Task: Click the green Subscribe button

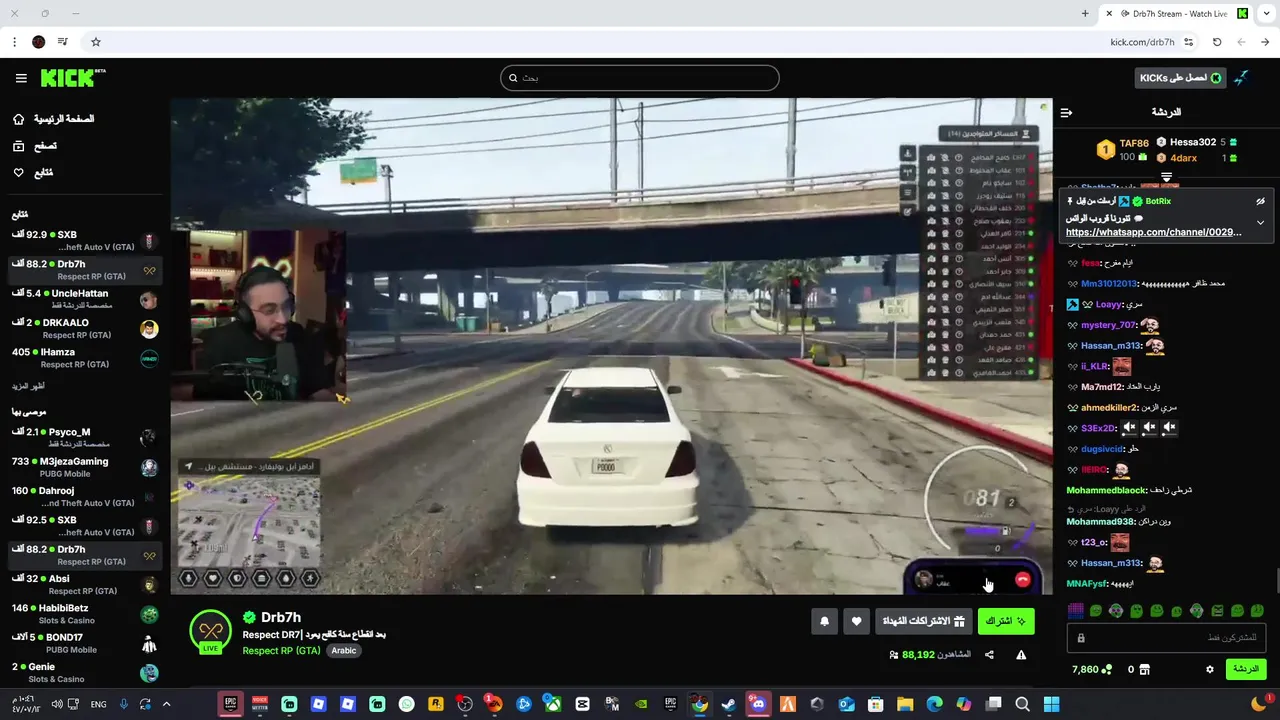Action: click(1006, 621)
